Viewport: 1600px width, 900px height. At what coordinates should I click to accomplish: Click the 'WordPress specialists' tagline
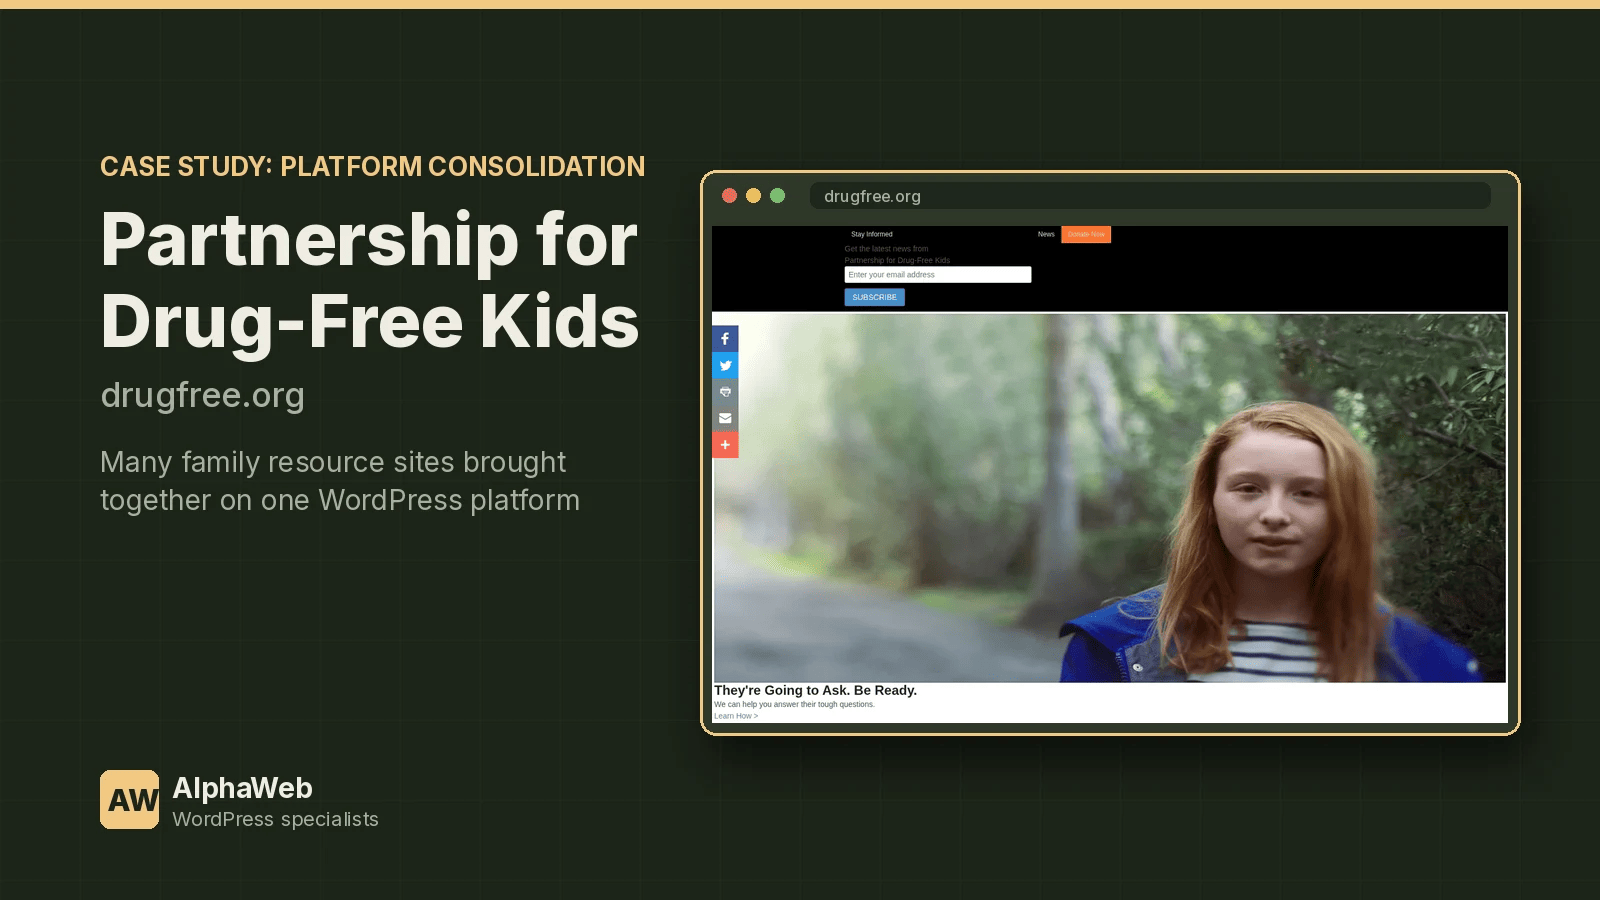tap(276, 819)
